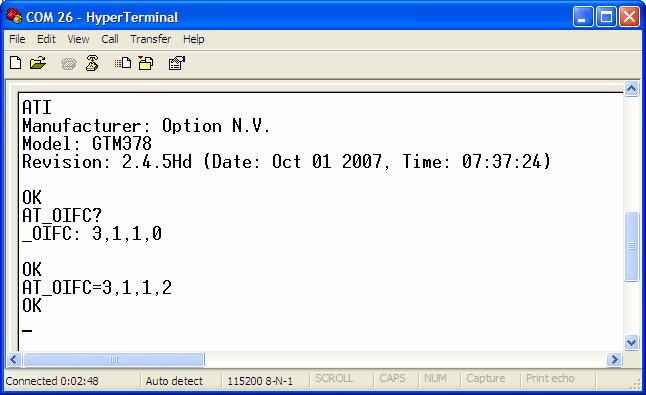Click the NUM status indicator
This screenshot has width=646, height=395.
point(435,379)
